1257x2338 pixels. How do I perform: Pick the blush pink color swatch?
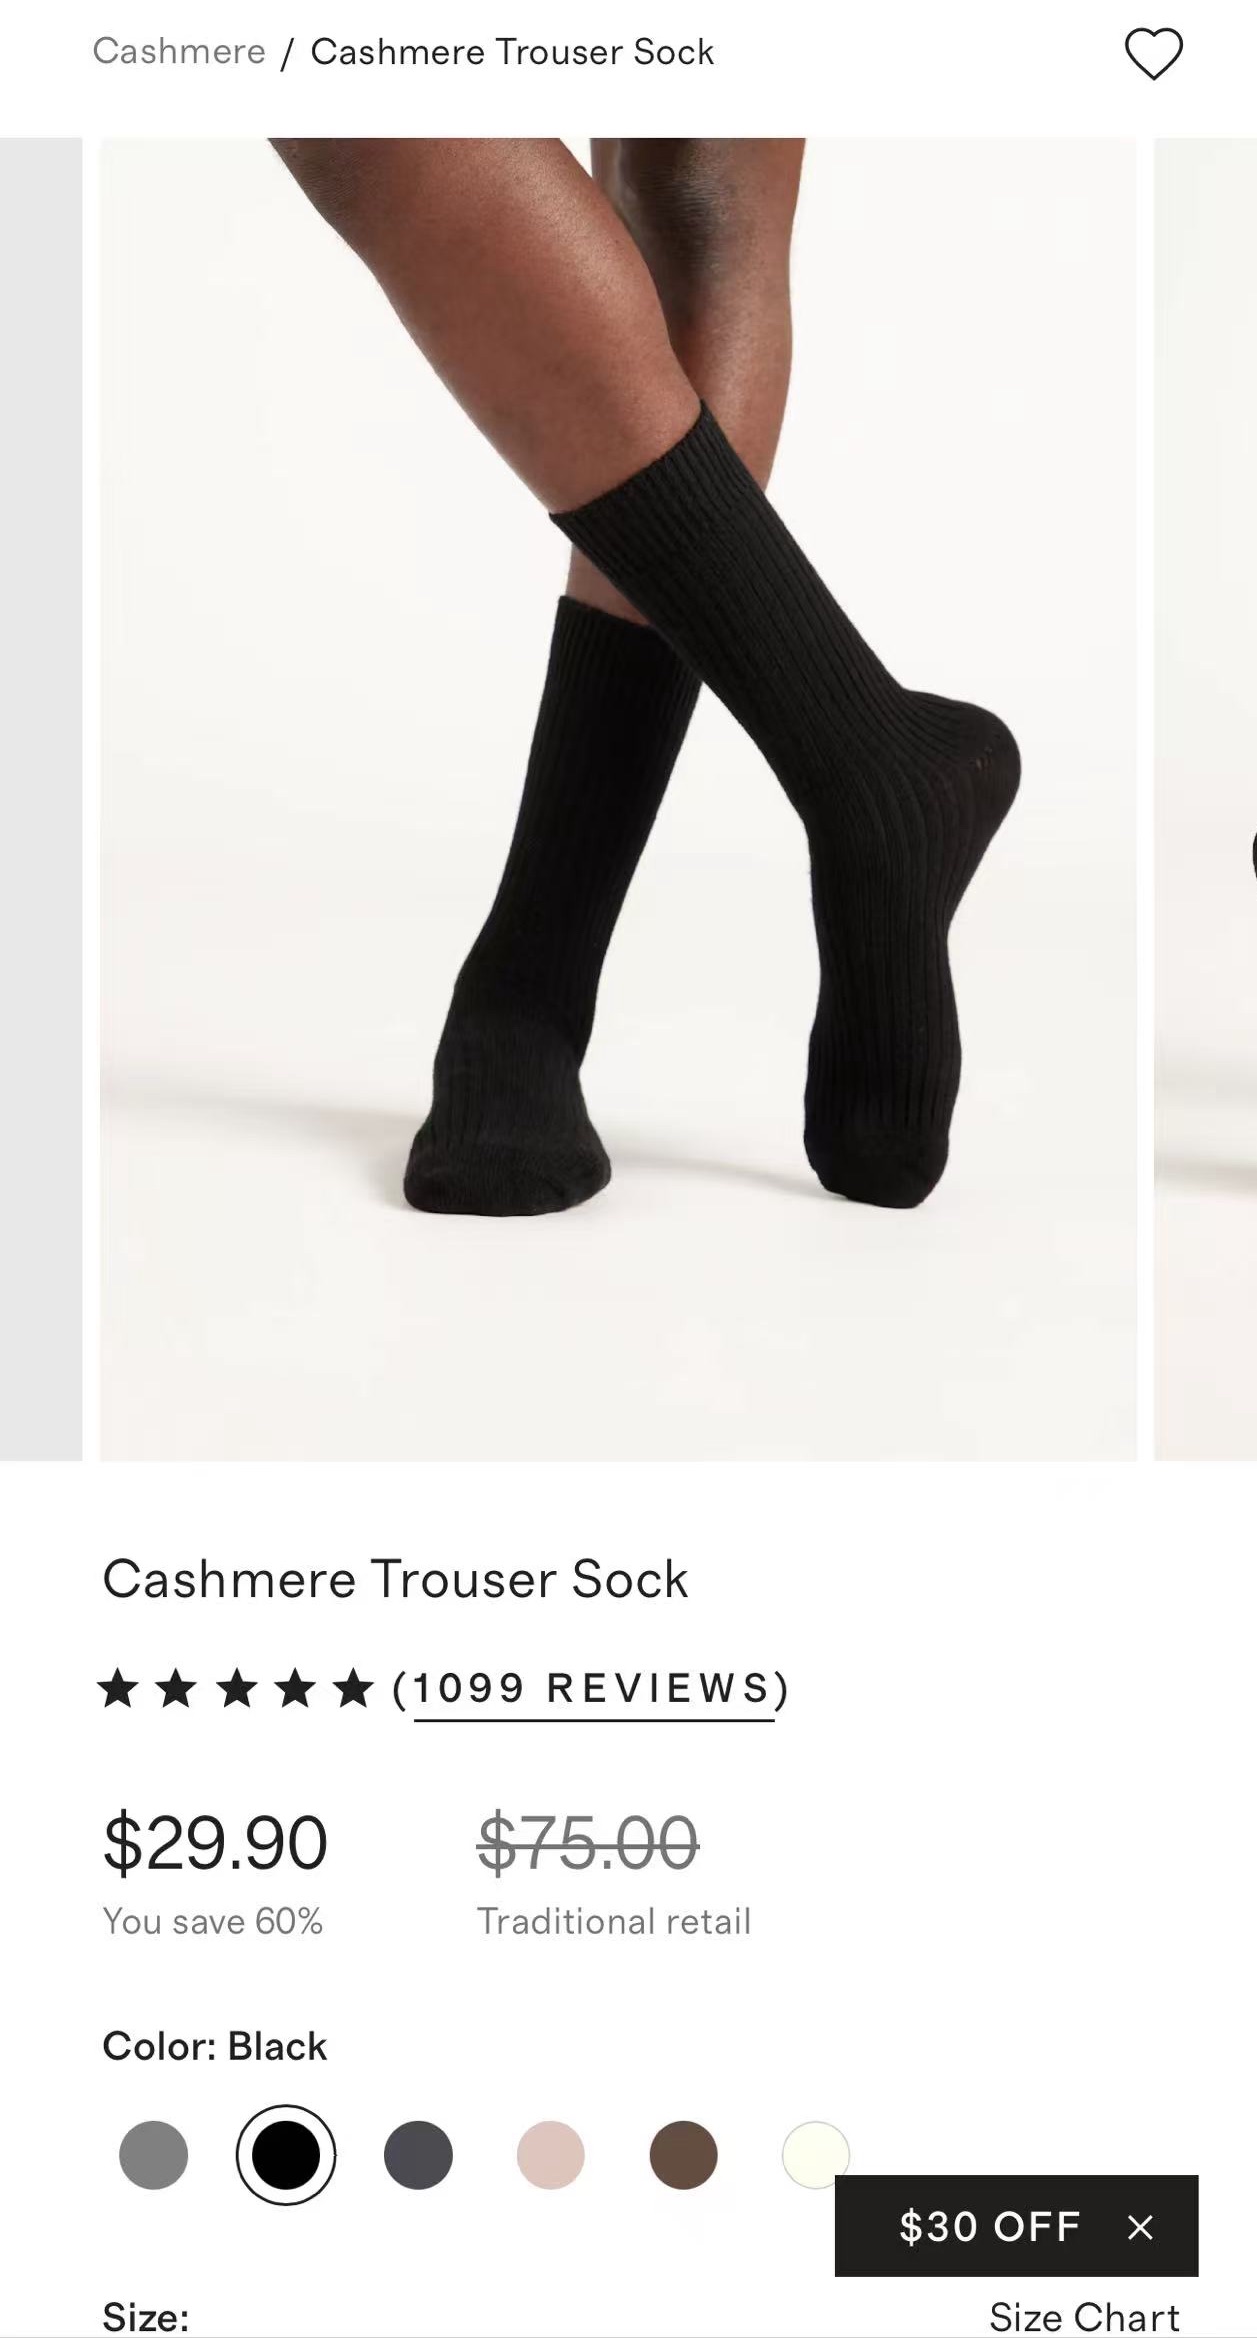pyautogui.click(x=550, y=2155)
